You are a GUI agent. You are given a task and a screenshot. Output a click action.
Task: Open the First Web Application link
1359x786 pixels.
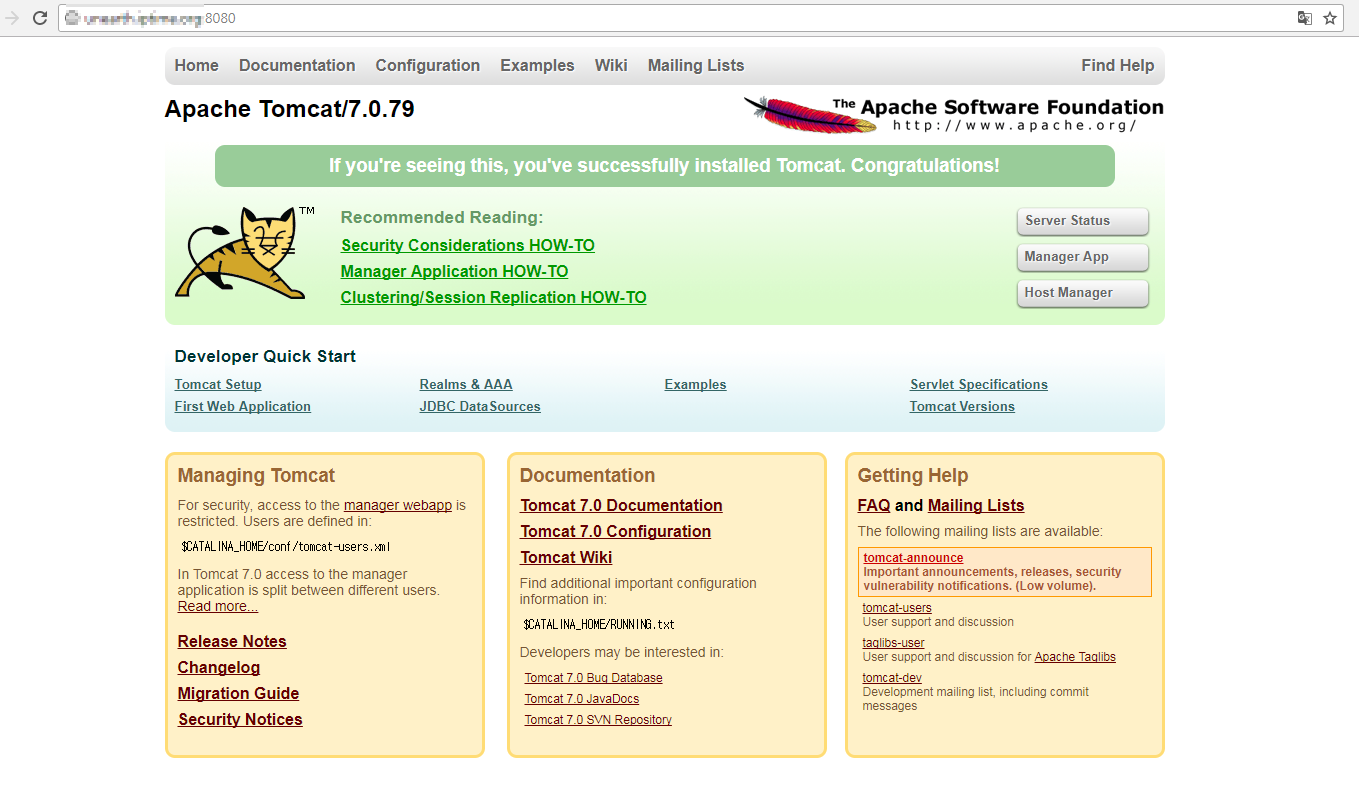(243, 407)
